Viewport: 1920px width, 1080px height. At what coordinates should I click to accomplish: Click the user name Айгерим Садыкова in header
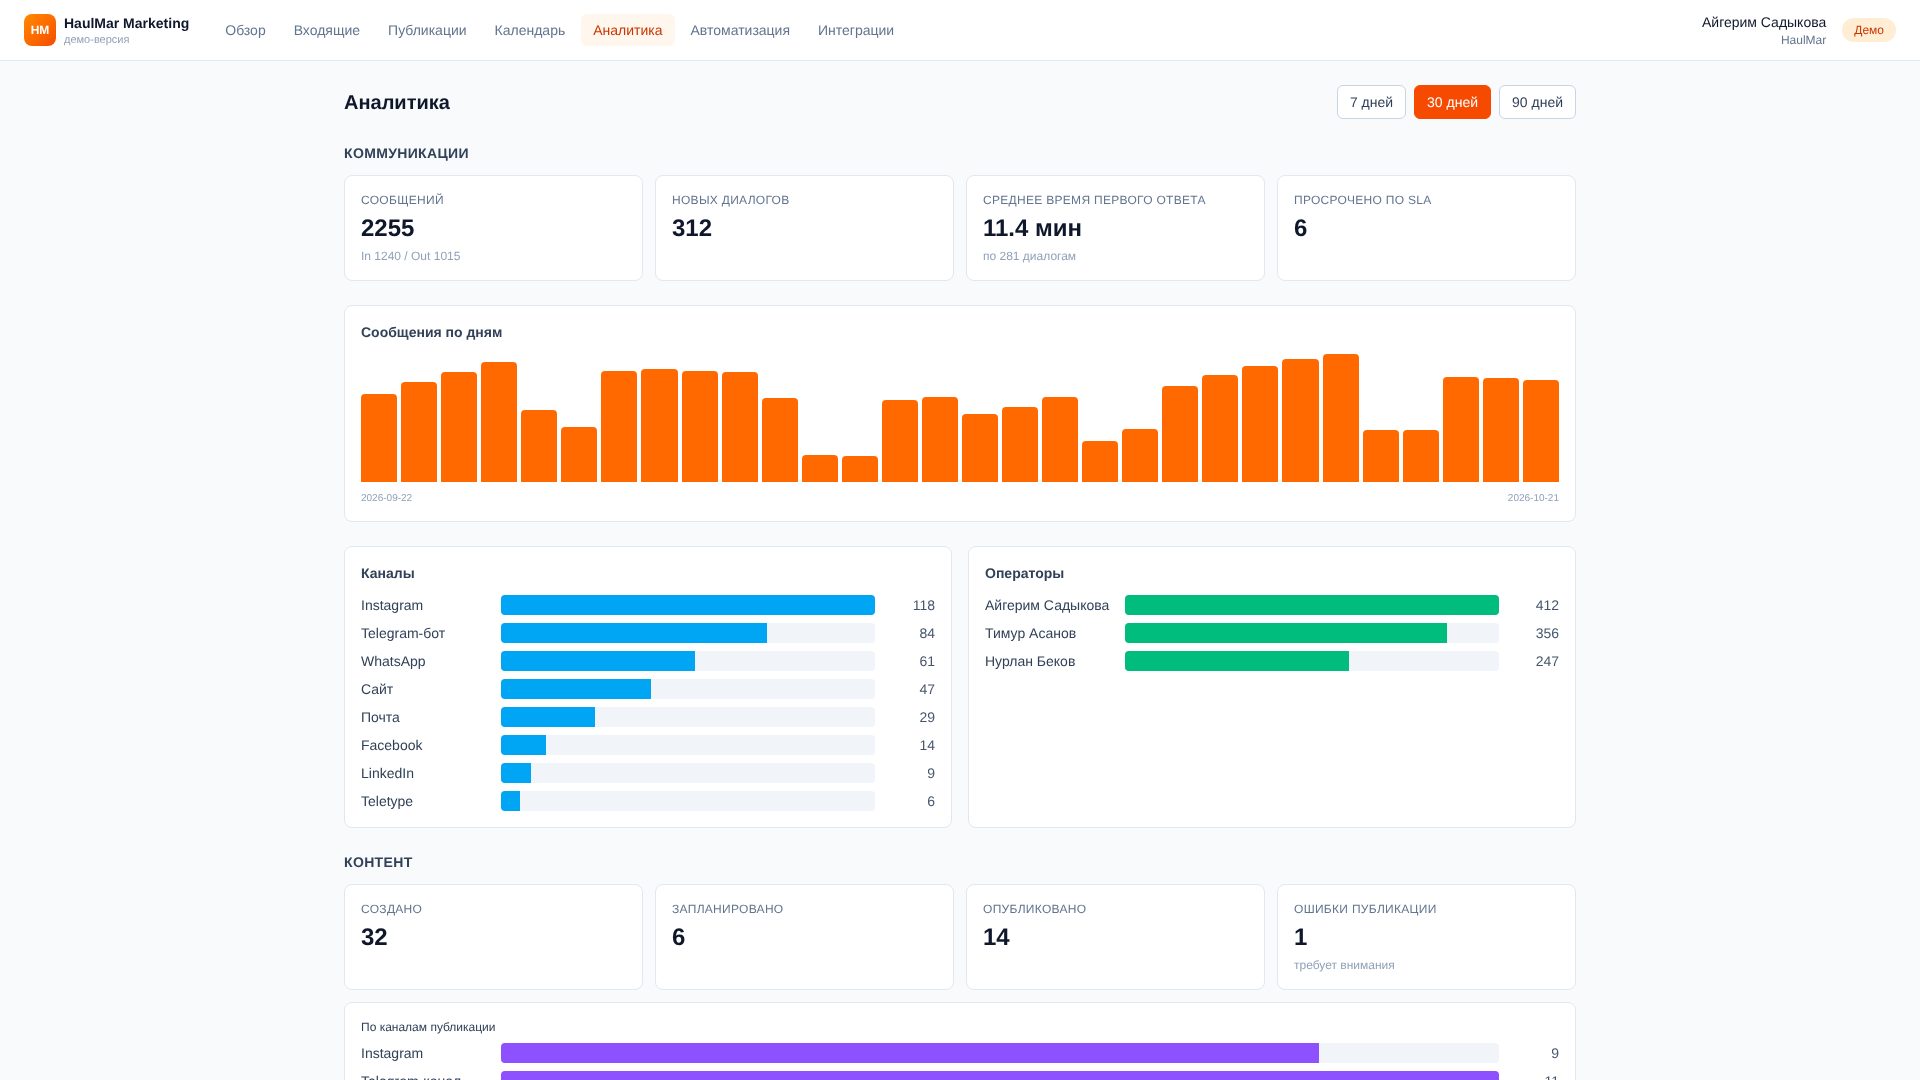click(x=1764, y=22)
